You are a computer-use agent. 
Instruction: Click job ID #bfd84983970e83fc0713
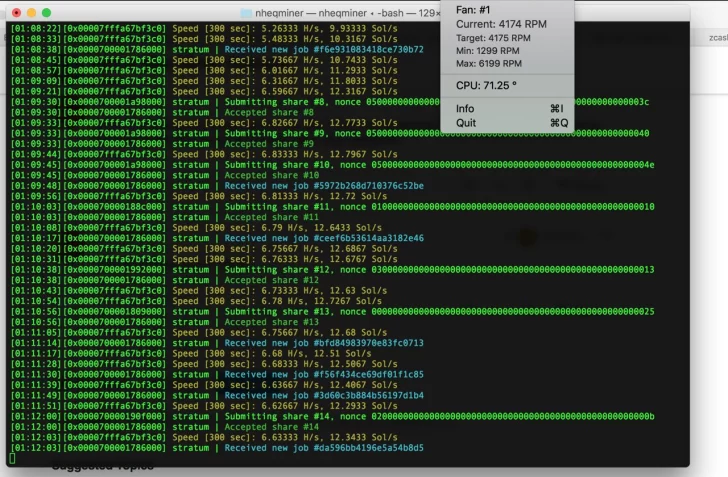point(369,343)
